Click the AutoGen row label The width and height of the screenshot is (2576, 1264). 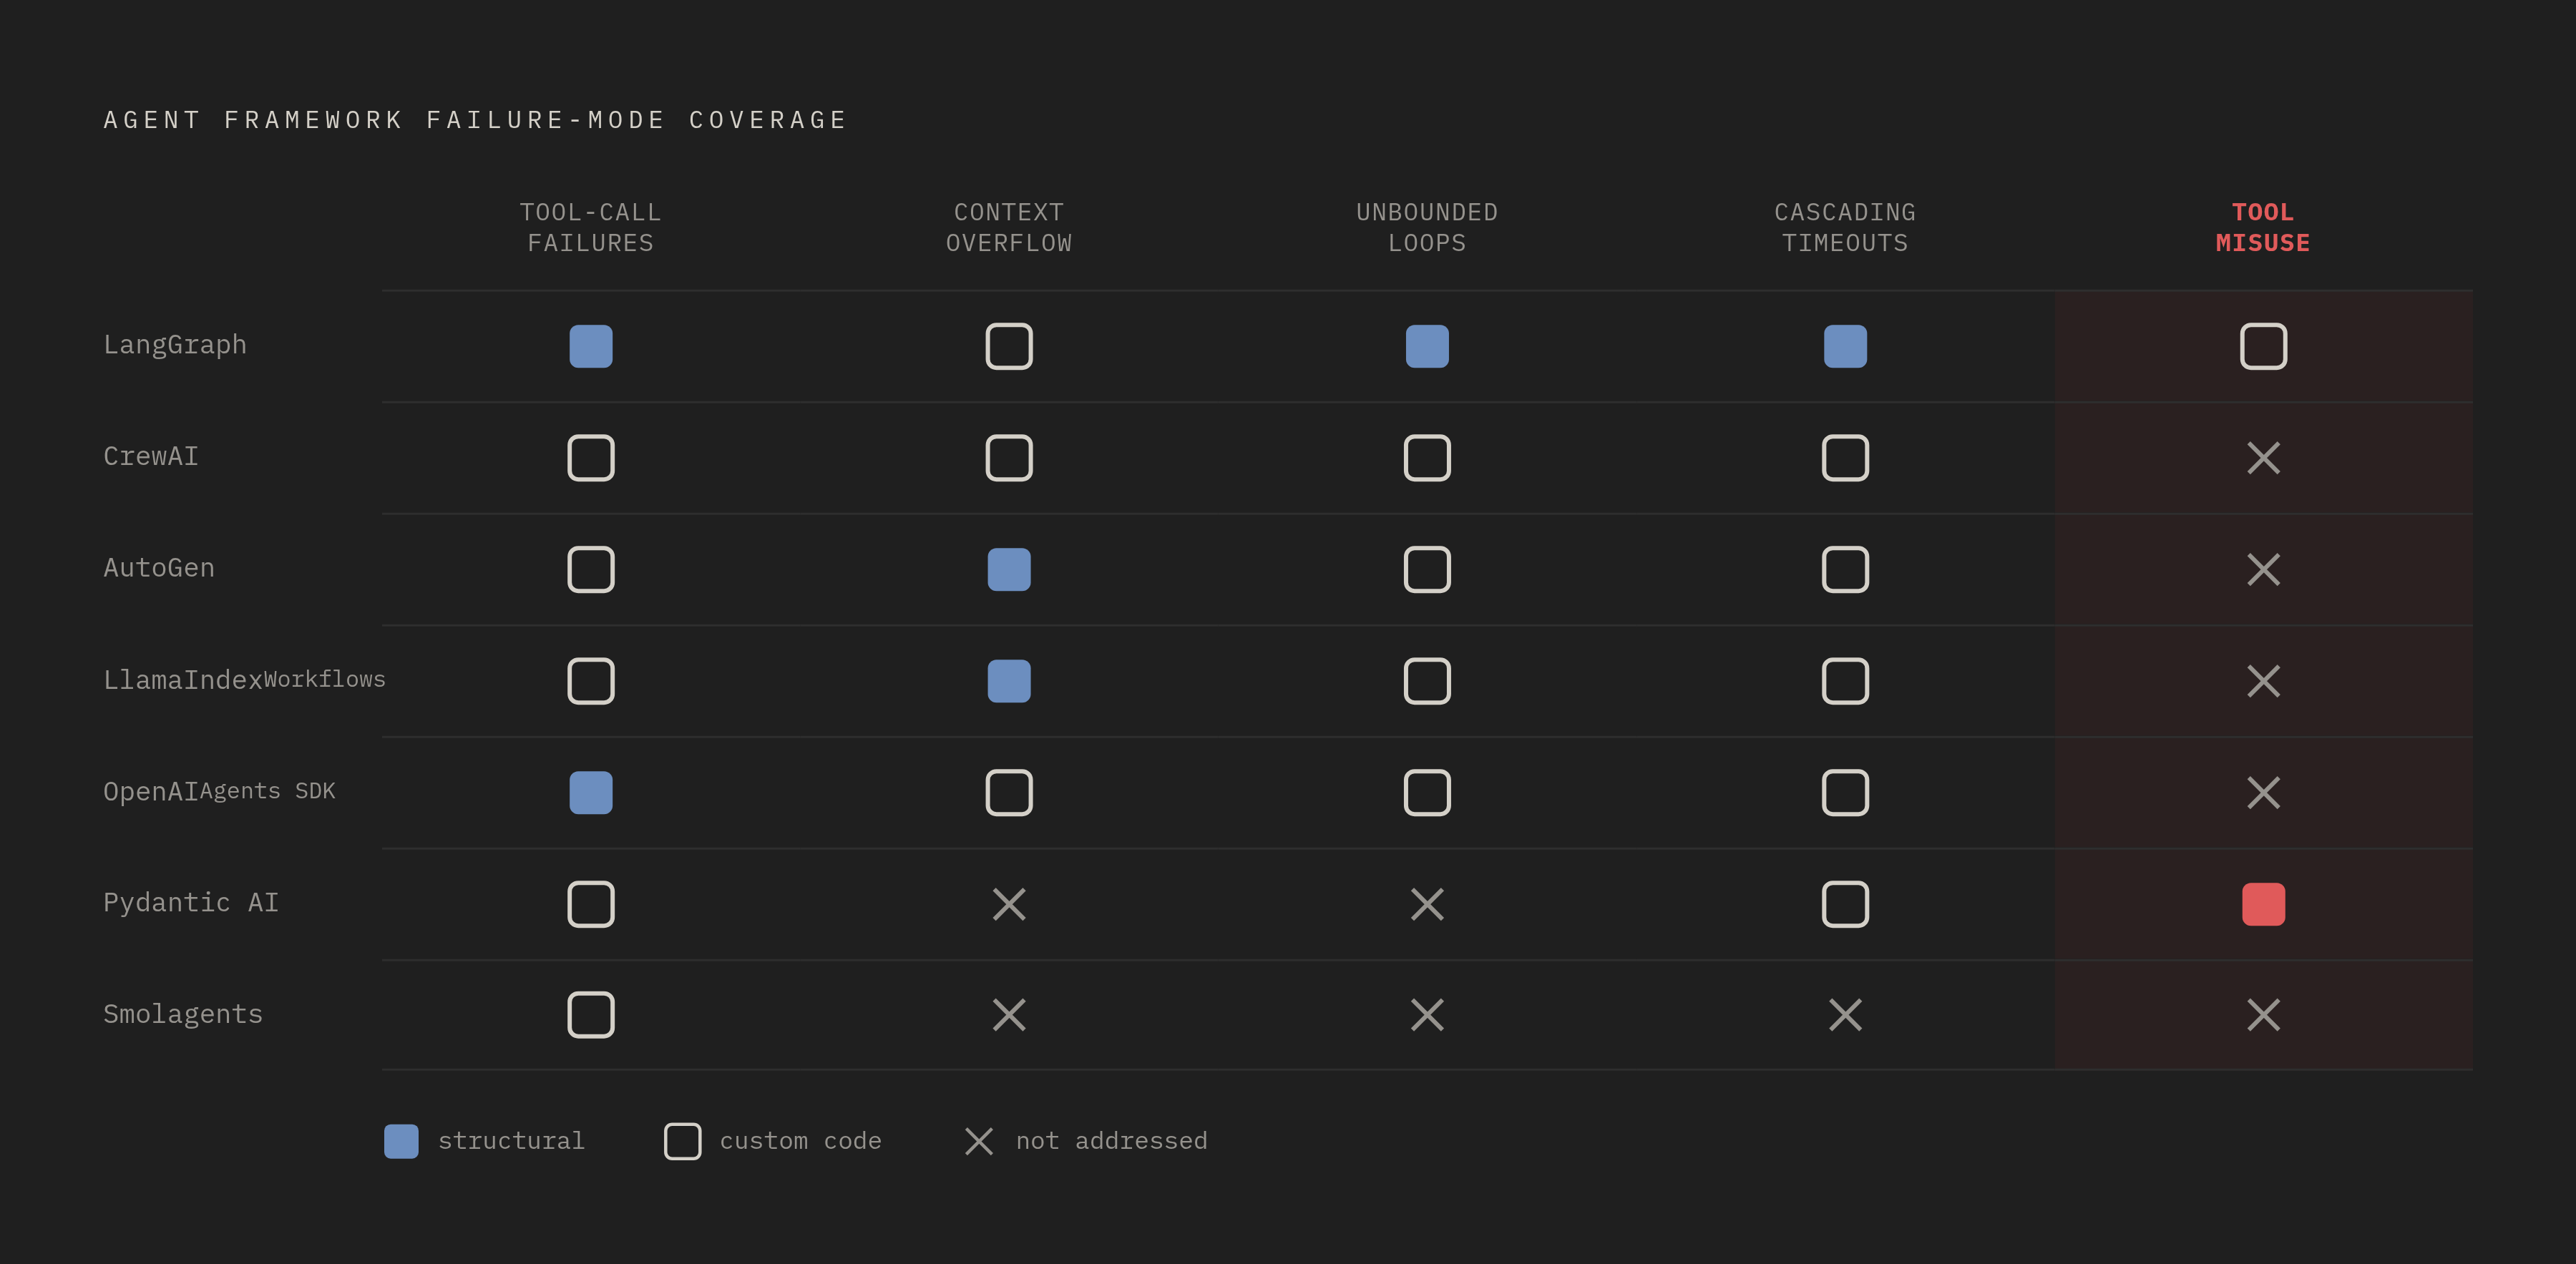click(159, 568)
